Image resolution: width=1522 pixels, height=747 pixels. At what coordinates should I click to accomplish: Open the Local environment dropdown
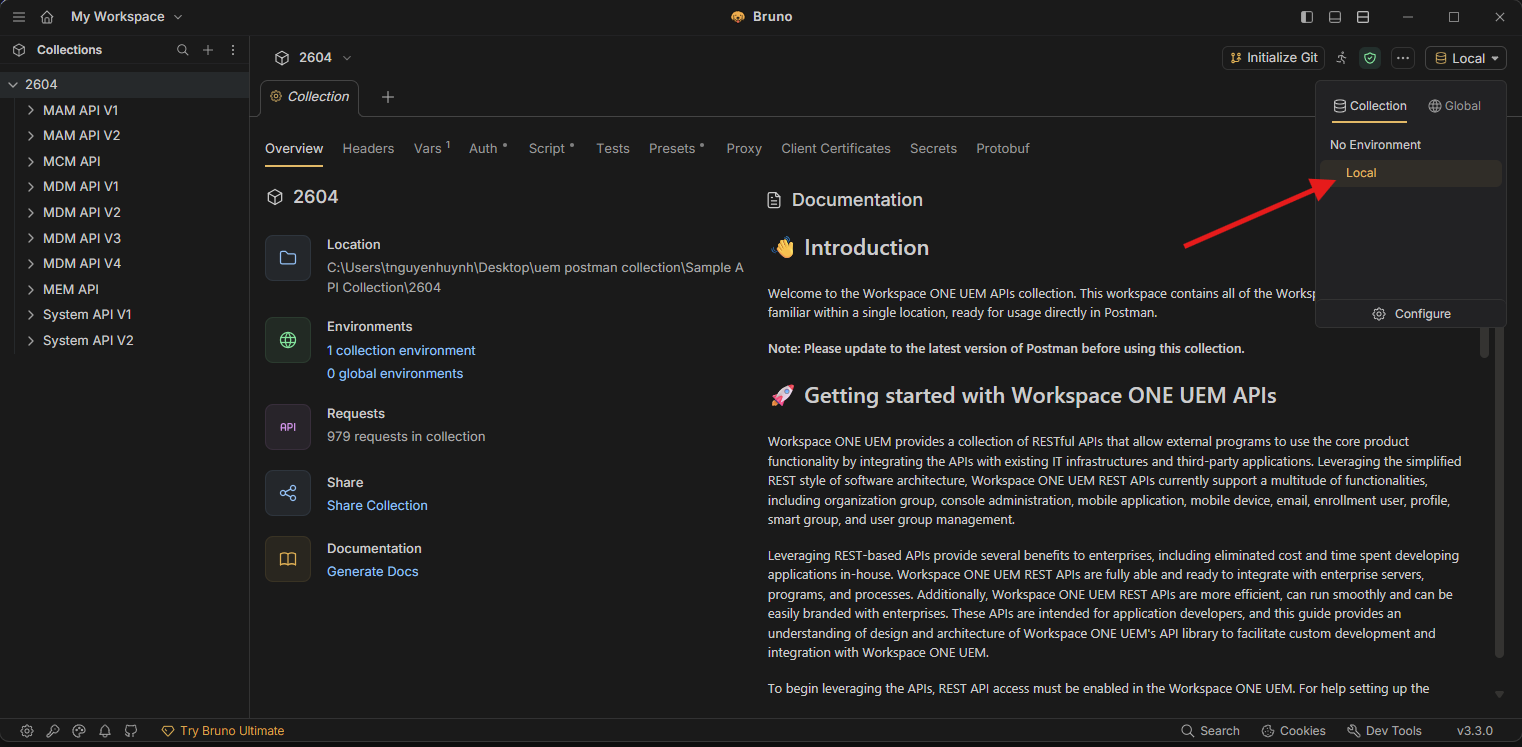pyautogui.click(x=1466, y=58)
